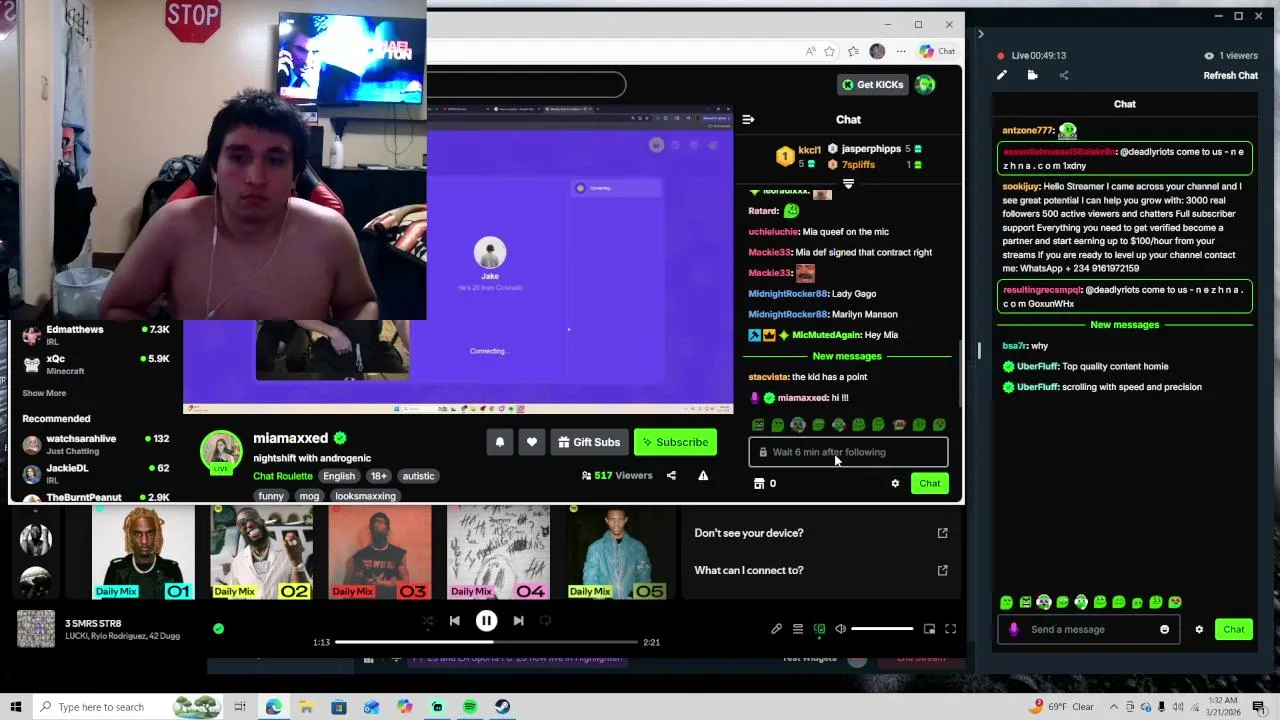Open Spotify connect to device icon
Viewport: 1280px width, 720px height.
[819, 629]
